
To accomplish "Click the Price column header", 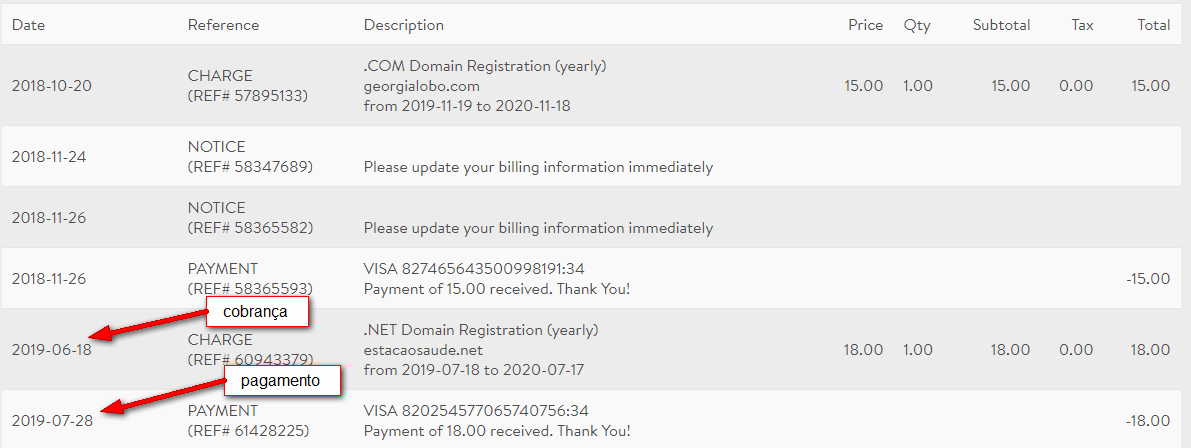I will pos(864,25).
